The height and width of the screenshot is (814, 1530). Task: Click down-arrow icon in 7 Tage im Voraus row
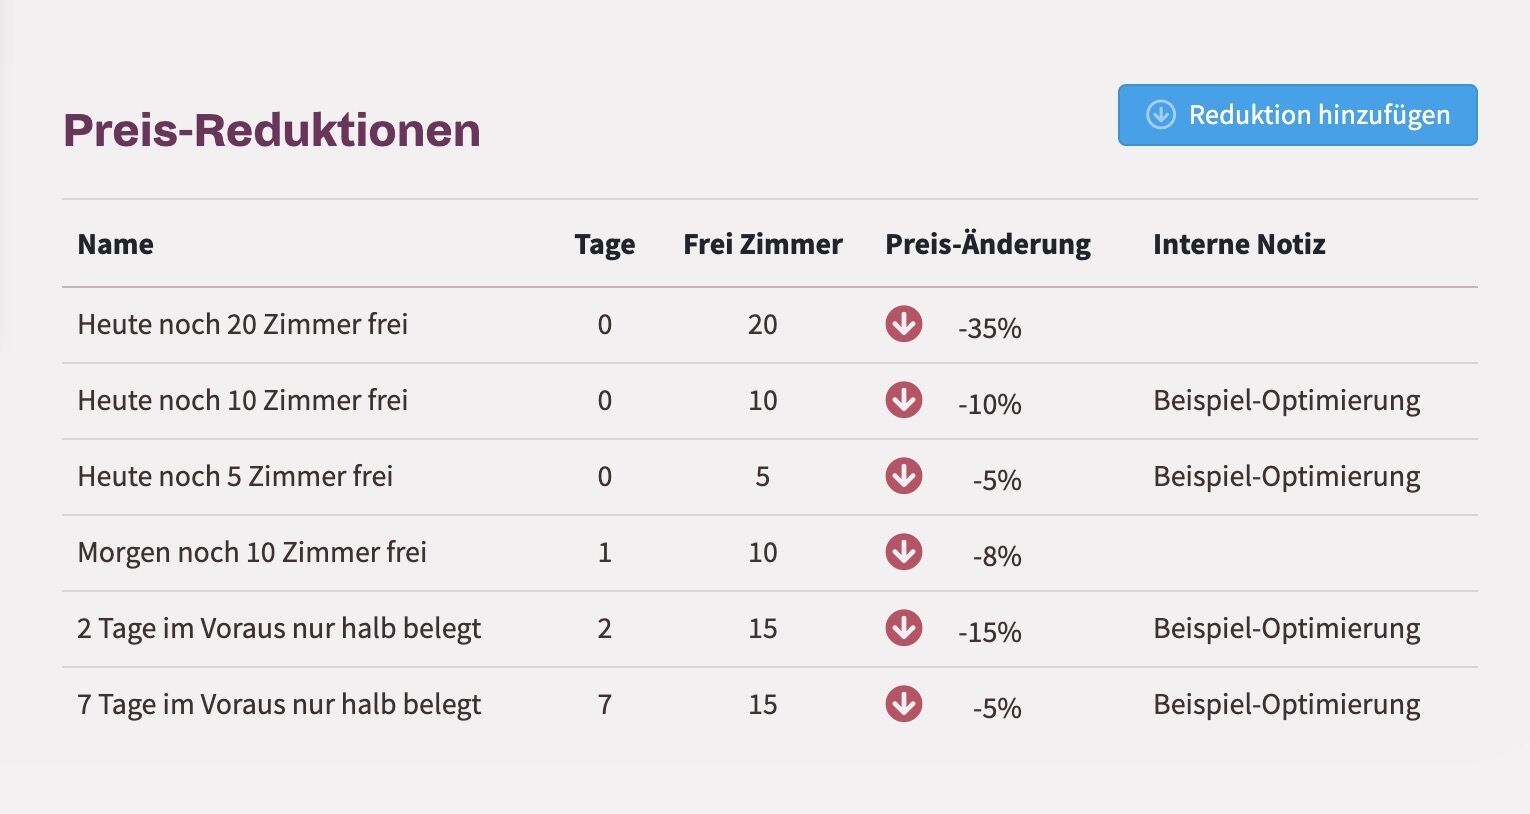903,704
